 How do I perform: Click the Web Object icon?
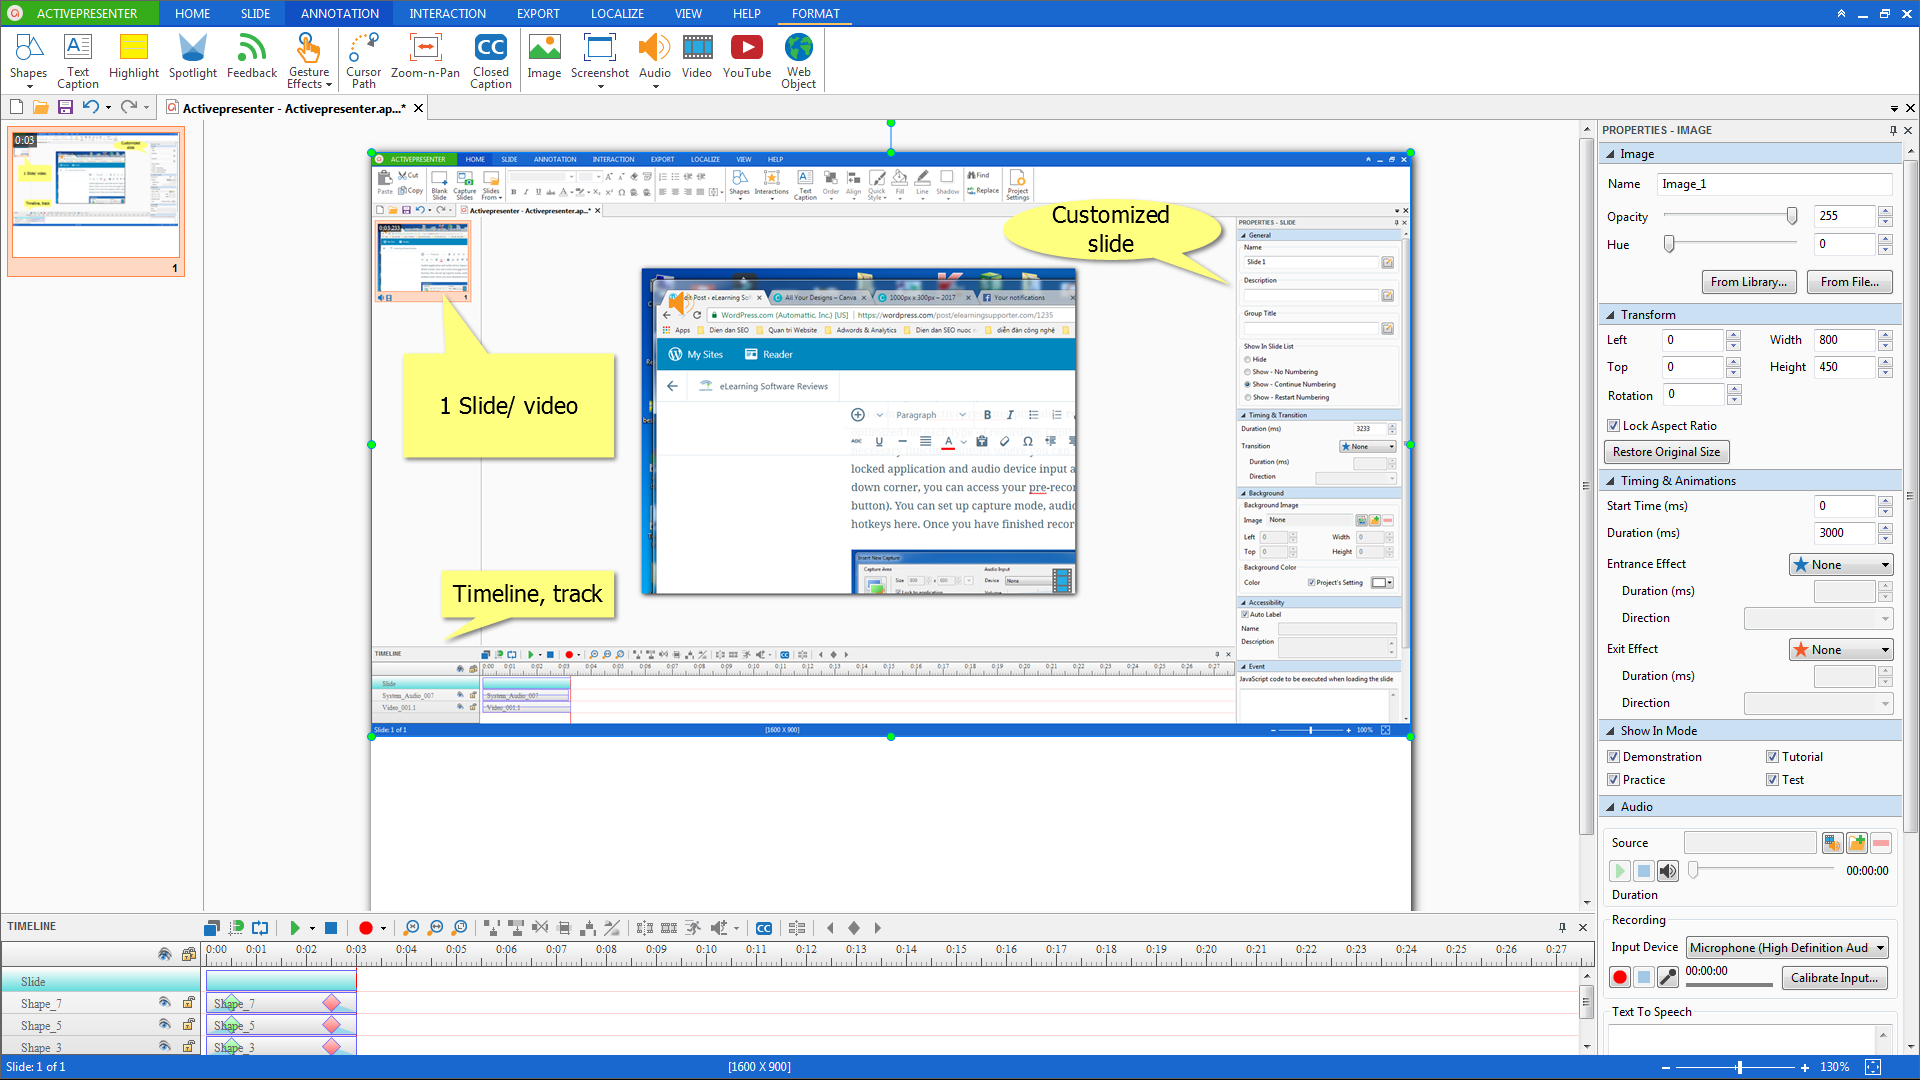(x=798, y=60)
